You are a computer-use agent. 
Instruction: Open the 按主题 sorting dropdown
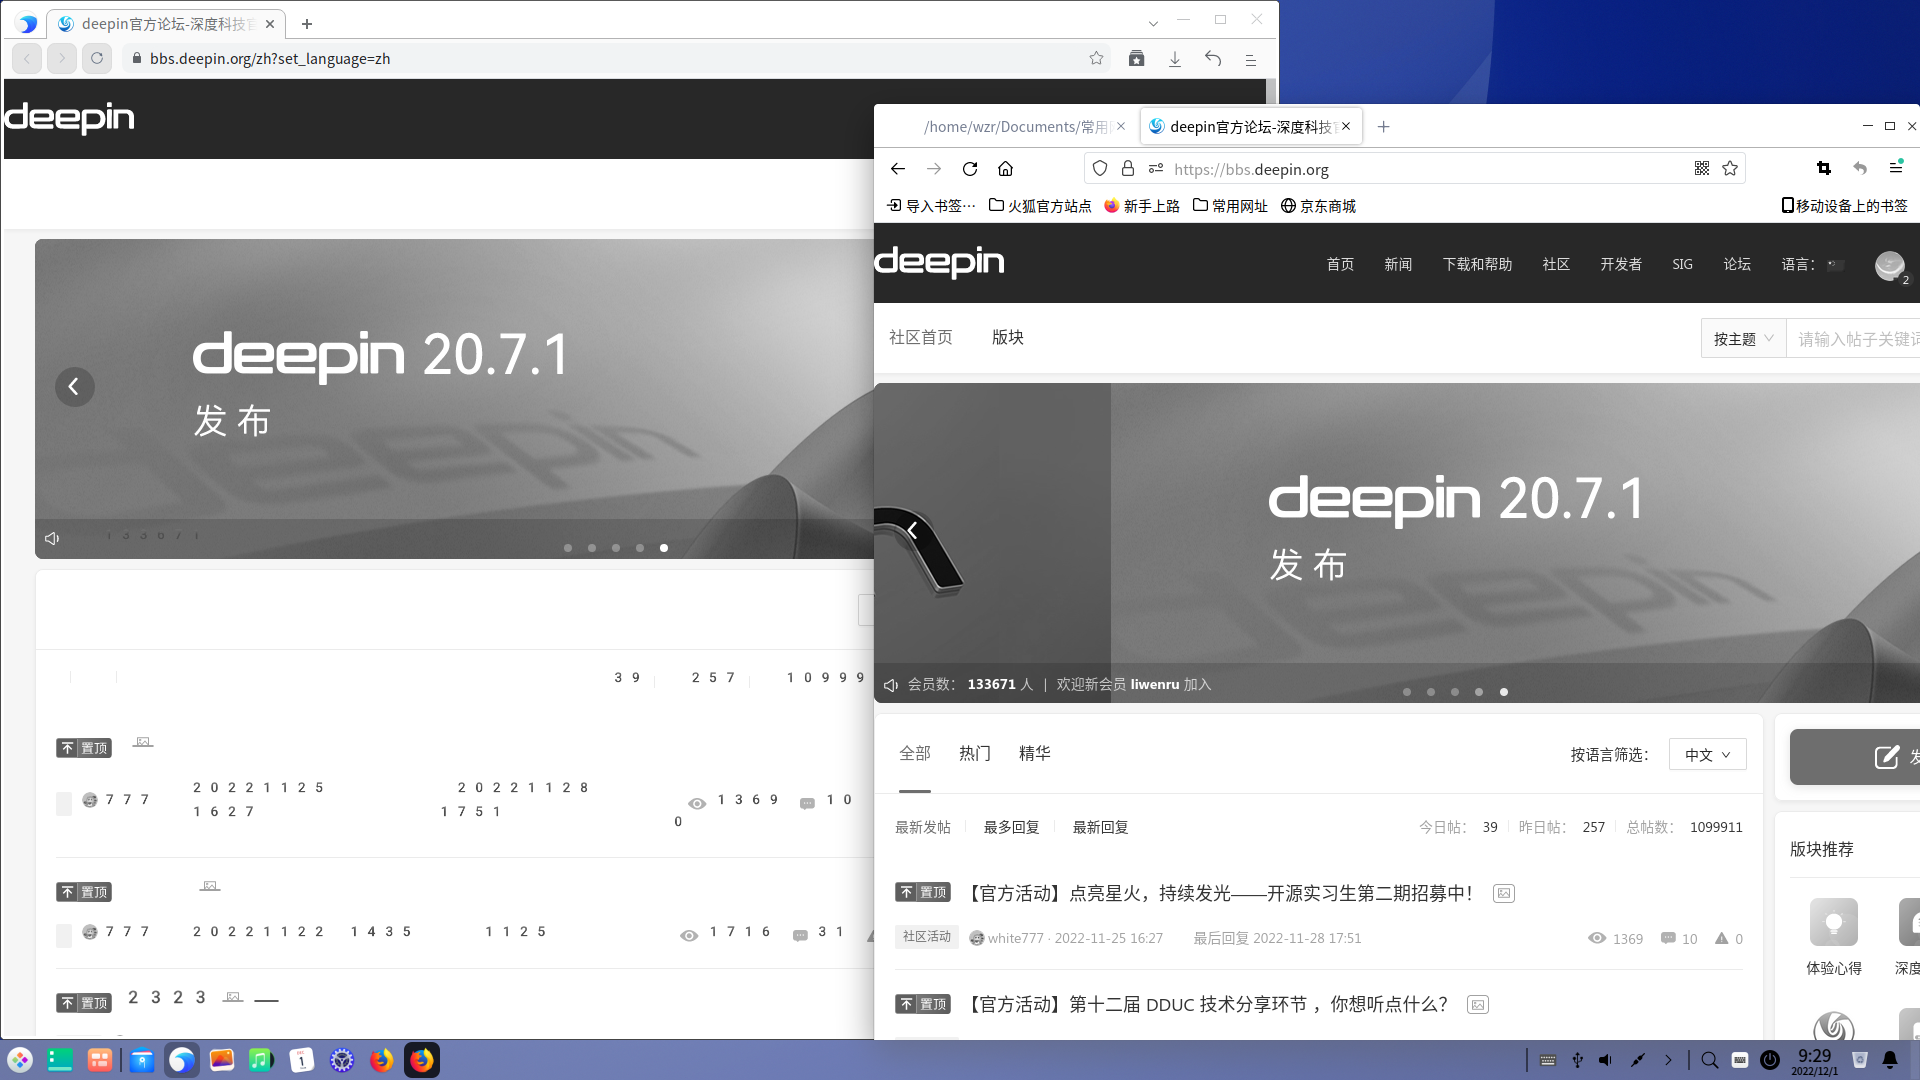tap(1741, 338)
